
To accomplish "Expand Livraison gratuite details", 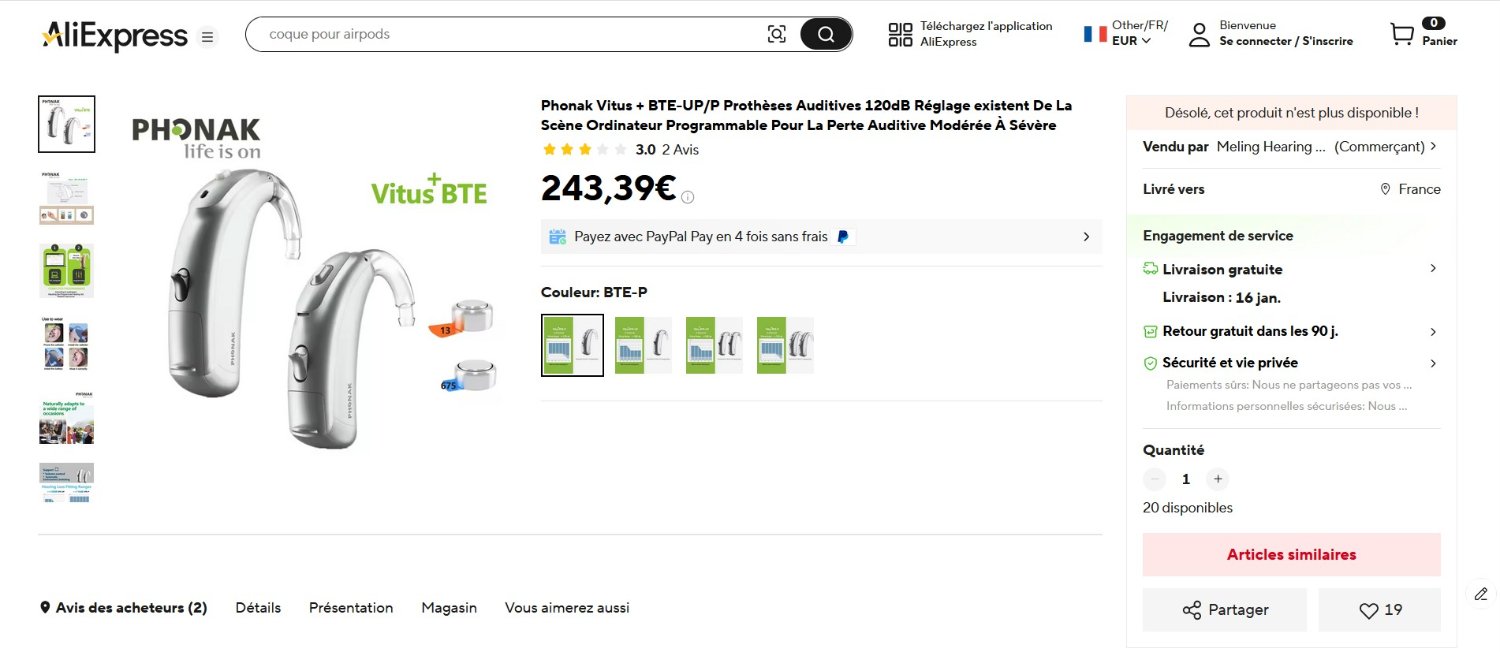I will [1433, 269].
